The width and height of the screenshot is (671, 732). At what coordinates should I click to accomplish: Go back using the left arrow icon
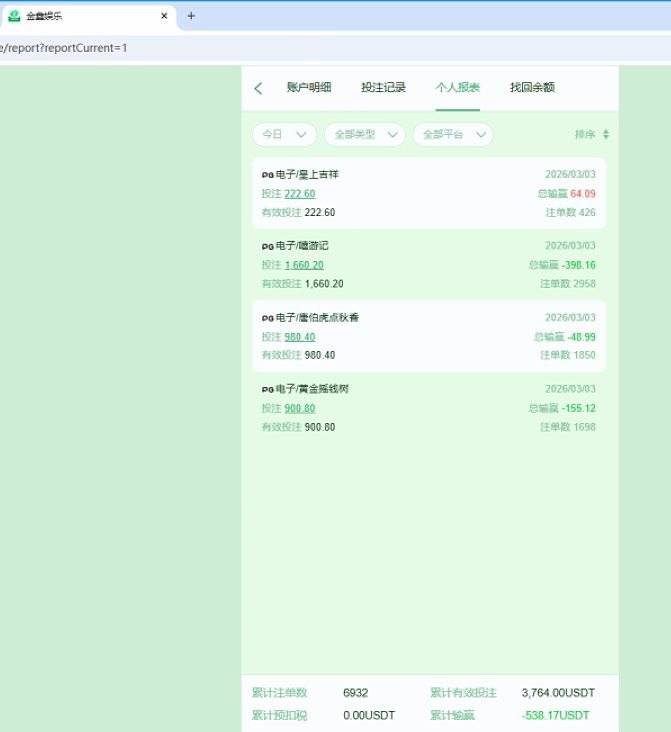point(258,88)
